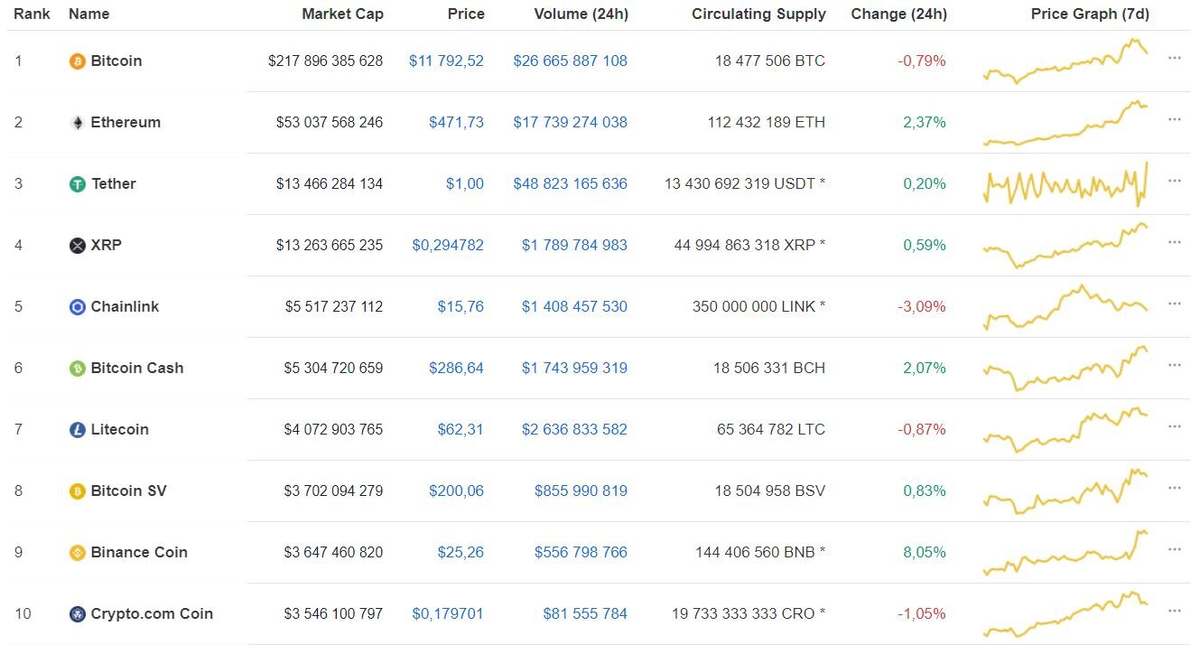Image resolution: width=1200 pixels, height=645 pixels.
Task: Open Binance Coin 7-day price graph
Action: 1066,553
